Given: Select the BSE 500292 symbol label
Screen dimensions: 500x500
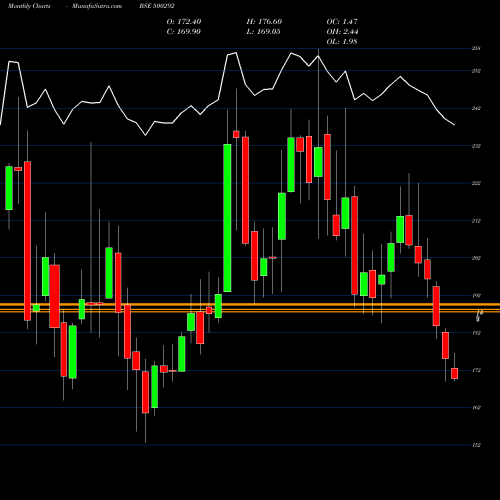Looking at the screenshot, I should click(157, 6).
